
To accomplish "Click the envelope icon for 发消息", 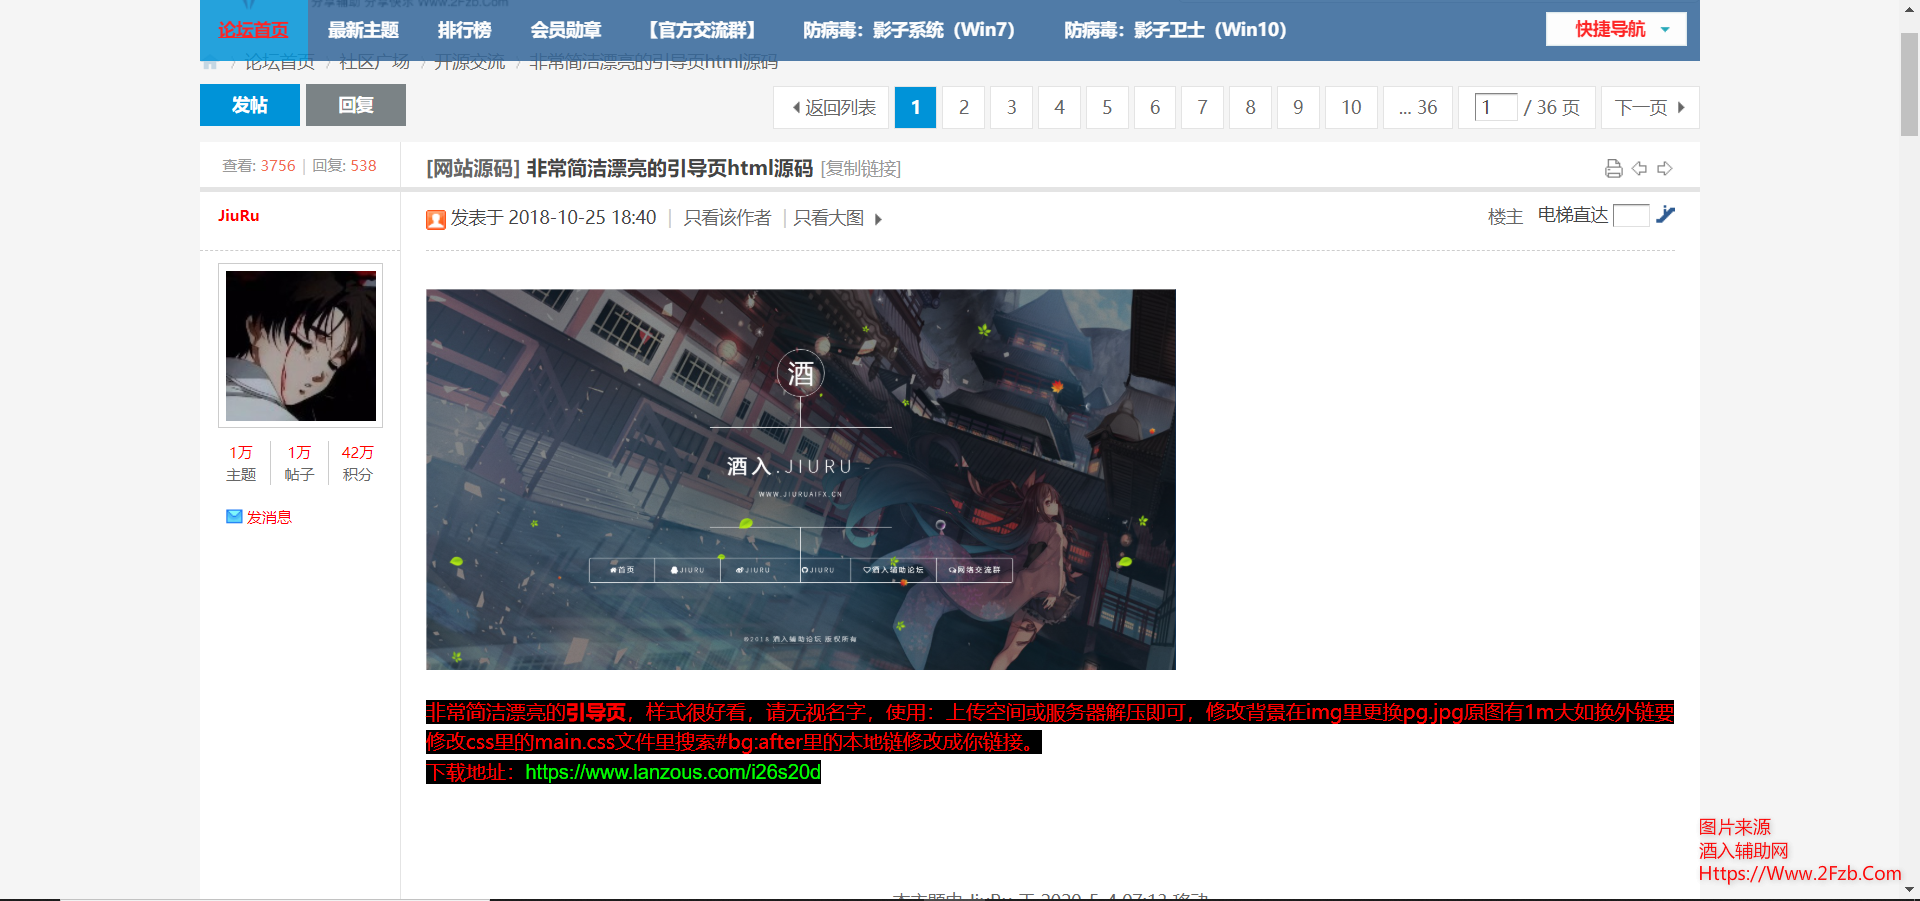I will 234,517.
